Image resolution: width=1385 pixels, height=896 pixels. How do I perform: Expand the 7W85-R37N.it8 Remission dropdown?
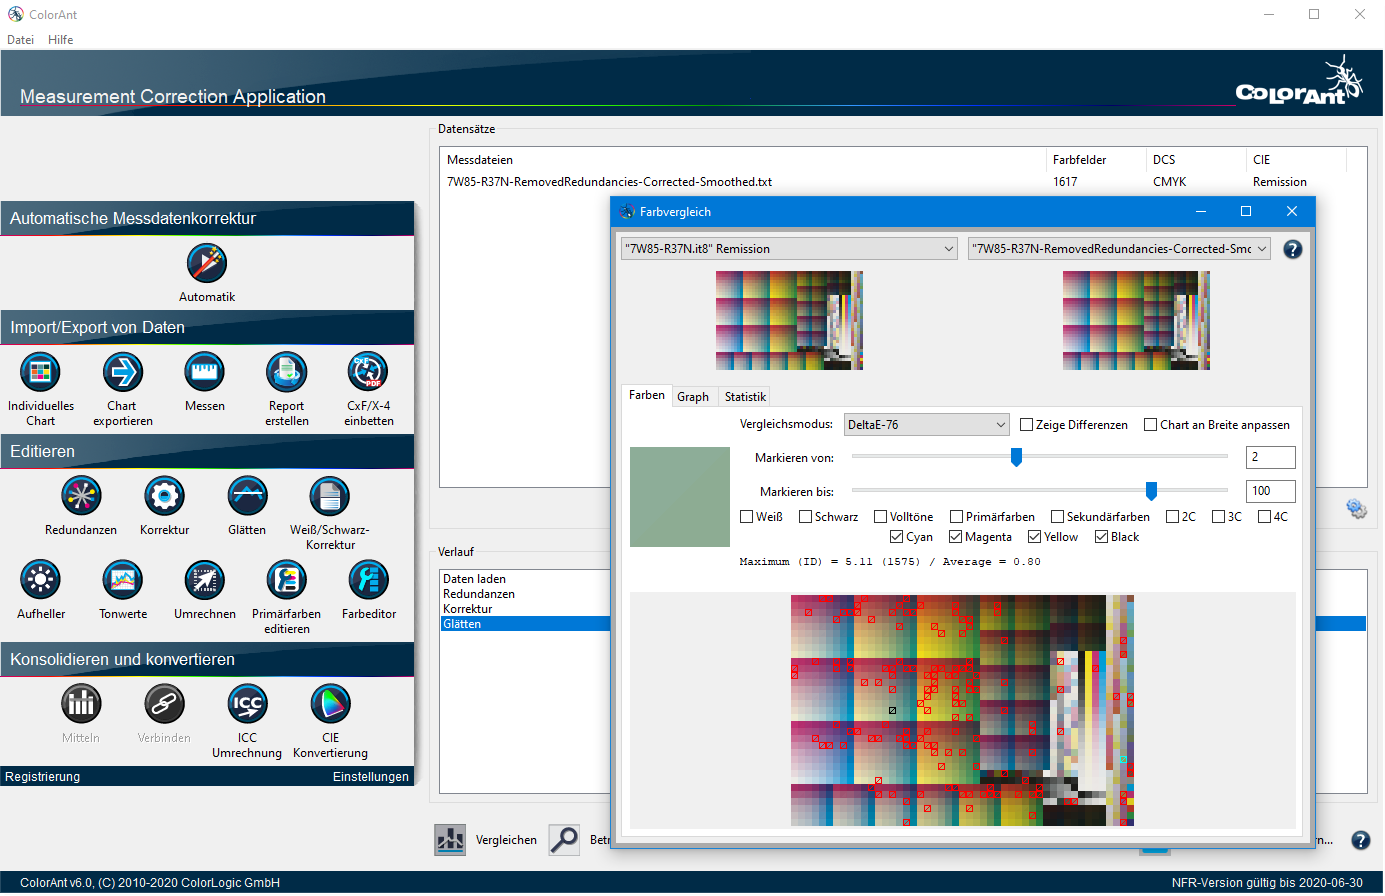(789, 249)
